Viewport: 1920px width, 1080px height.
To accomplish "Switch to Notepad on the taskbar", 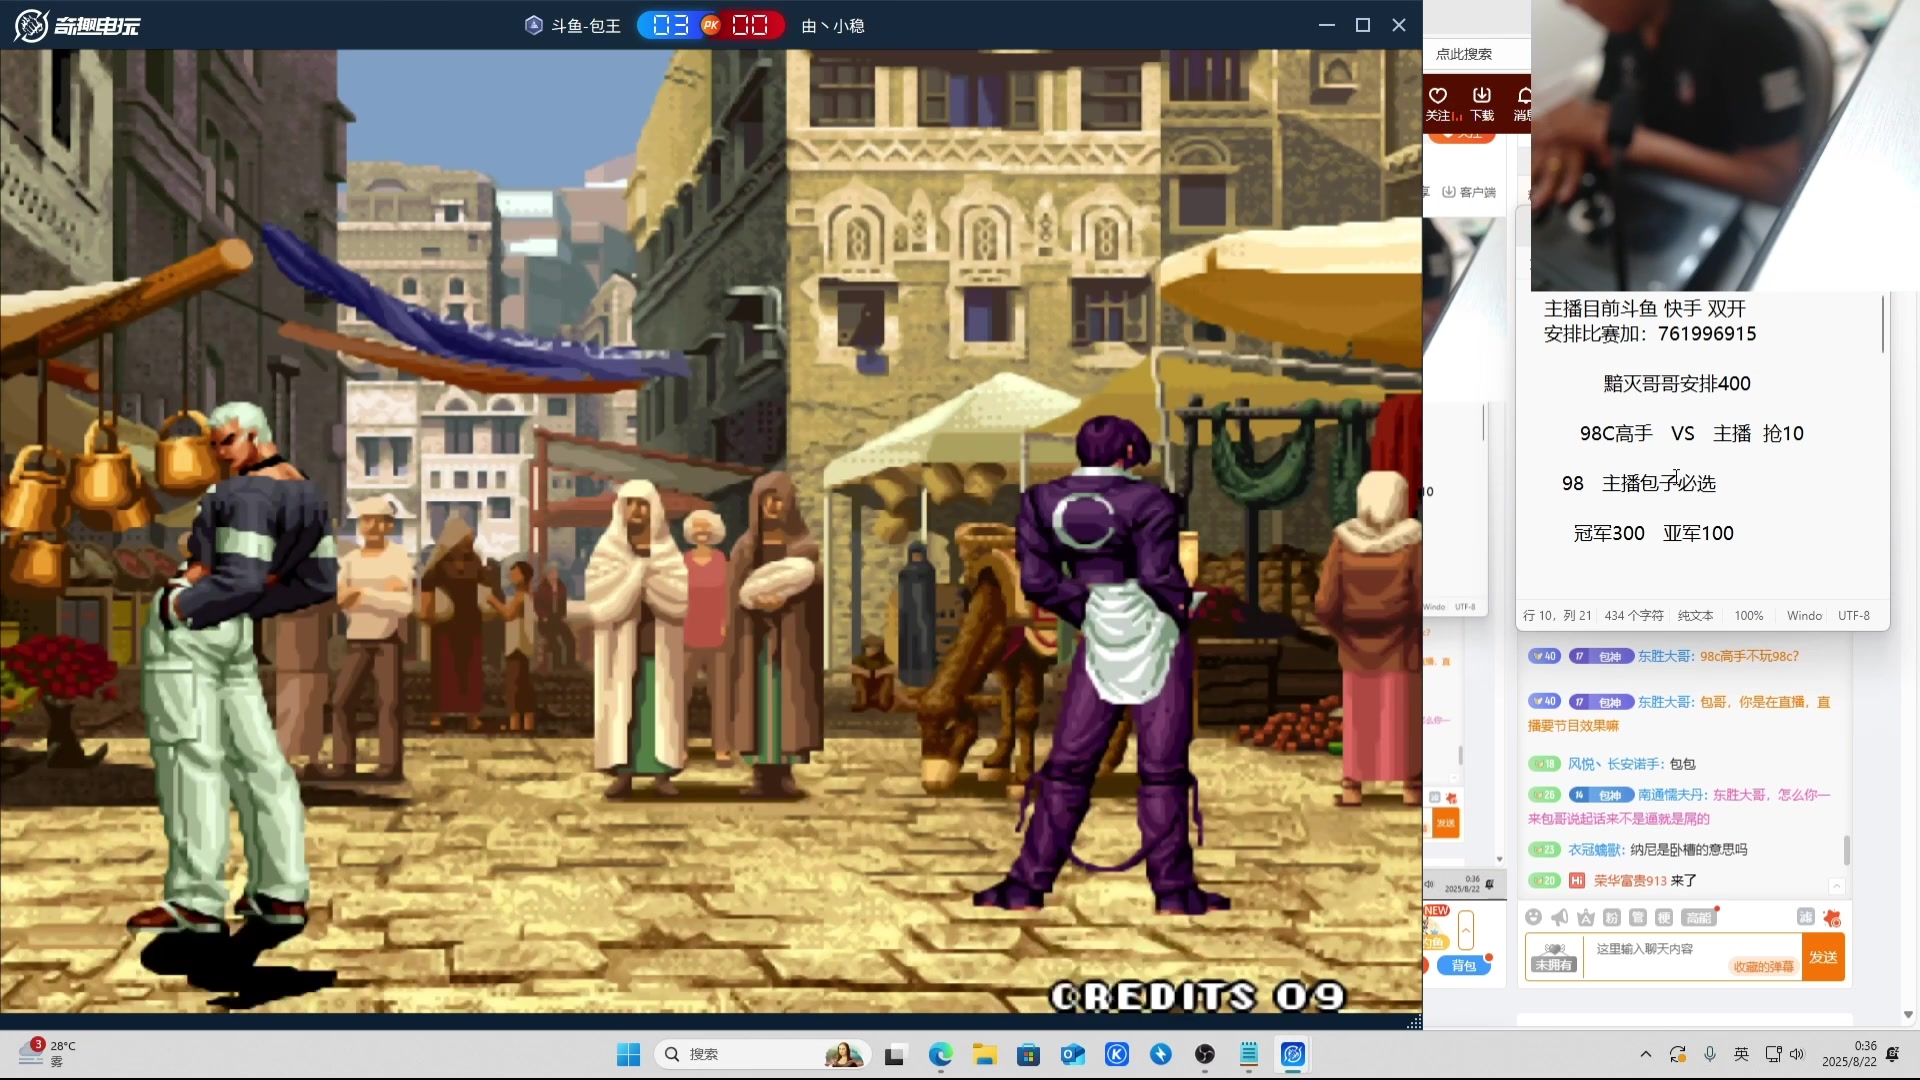I will coord(1249,1054).
